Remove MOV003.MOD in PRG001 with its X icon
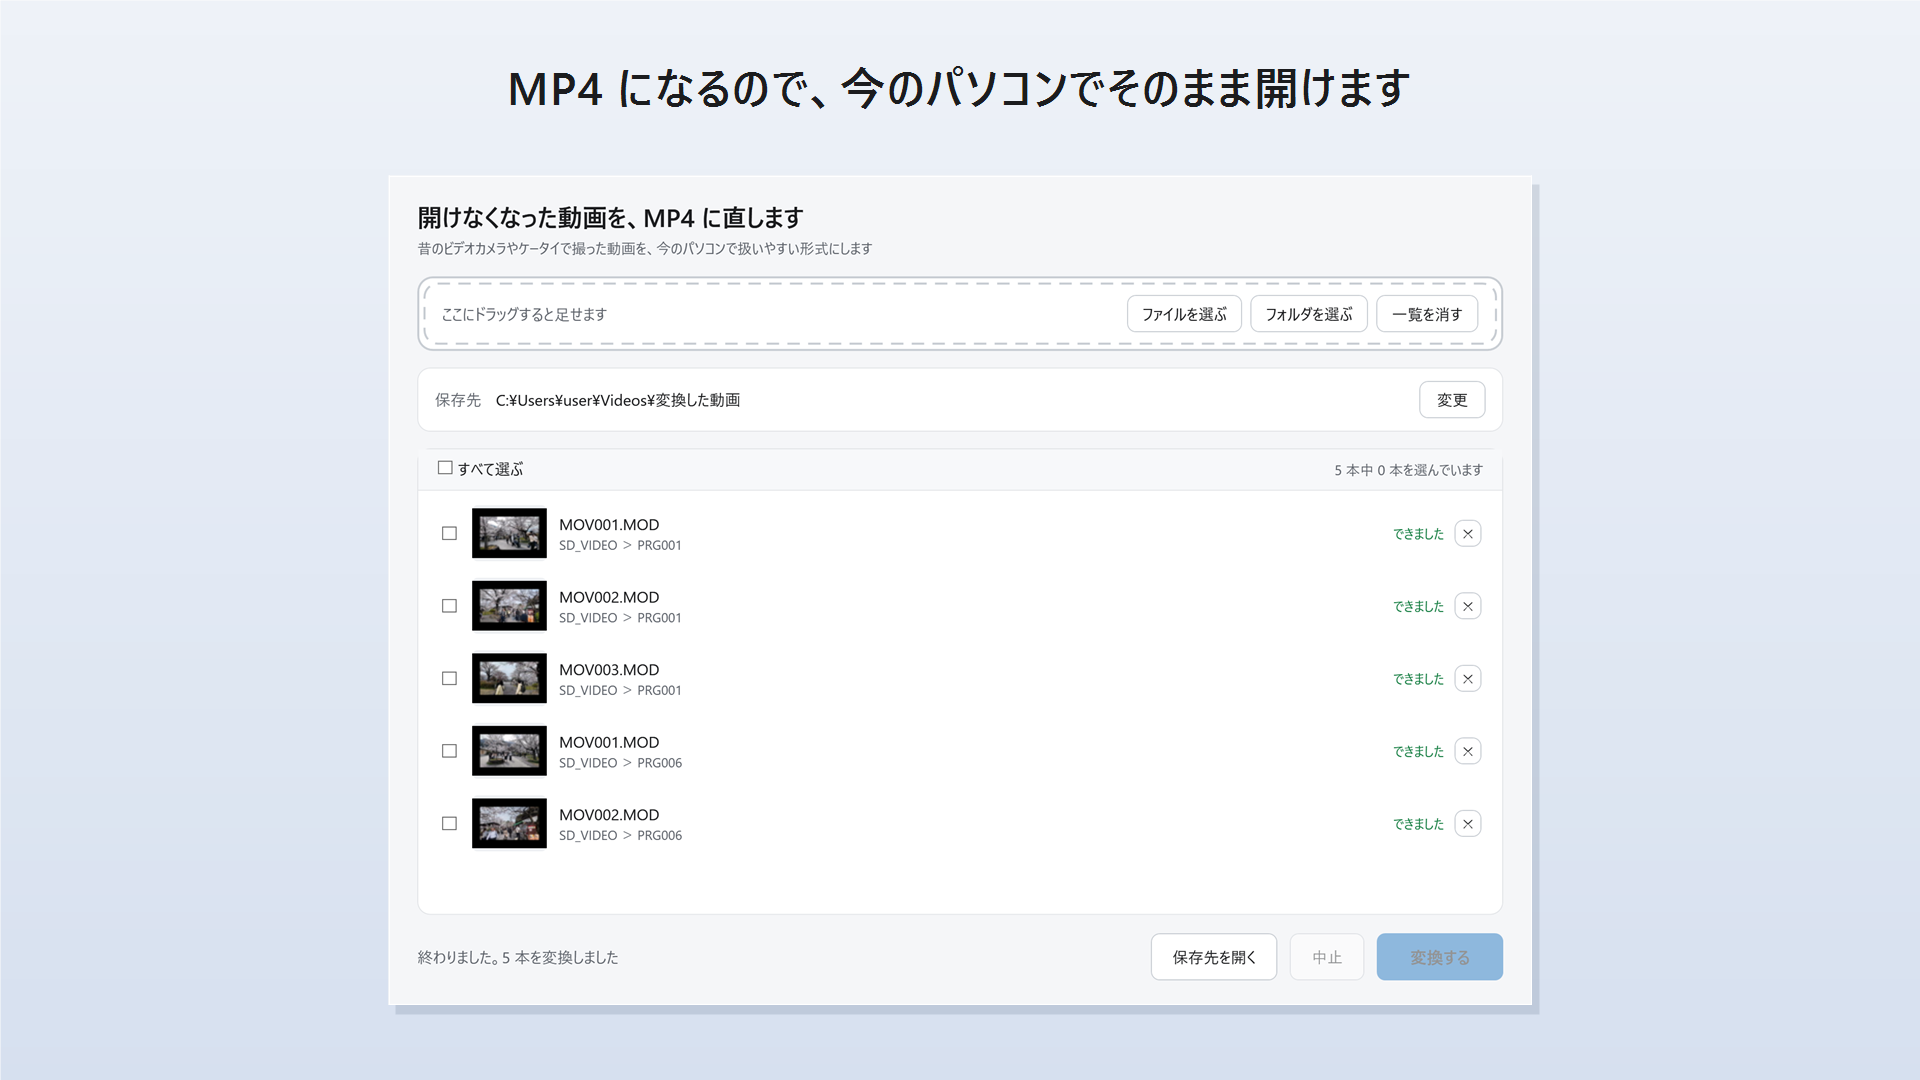The image size is (1920, 1080). coord(1467,679)
